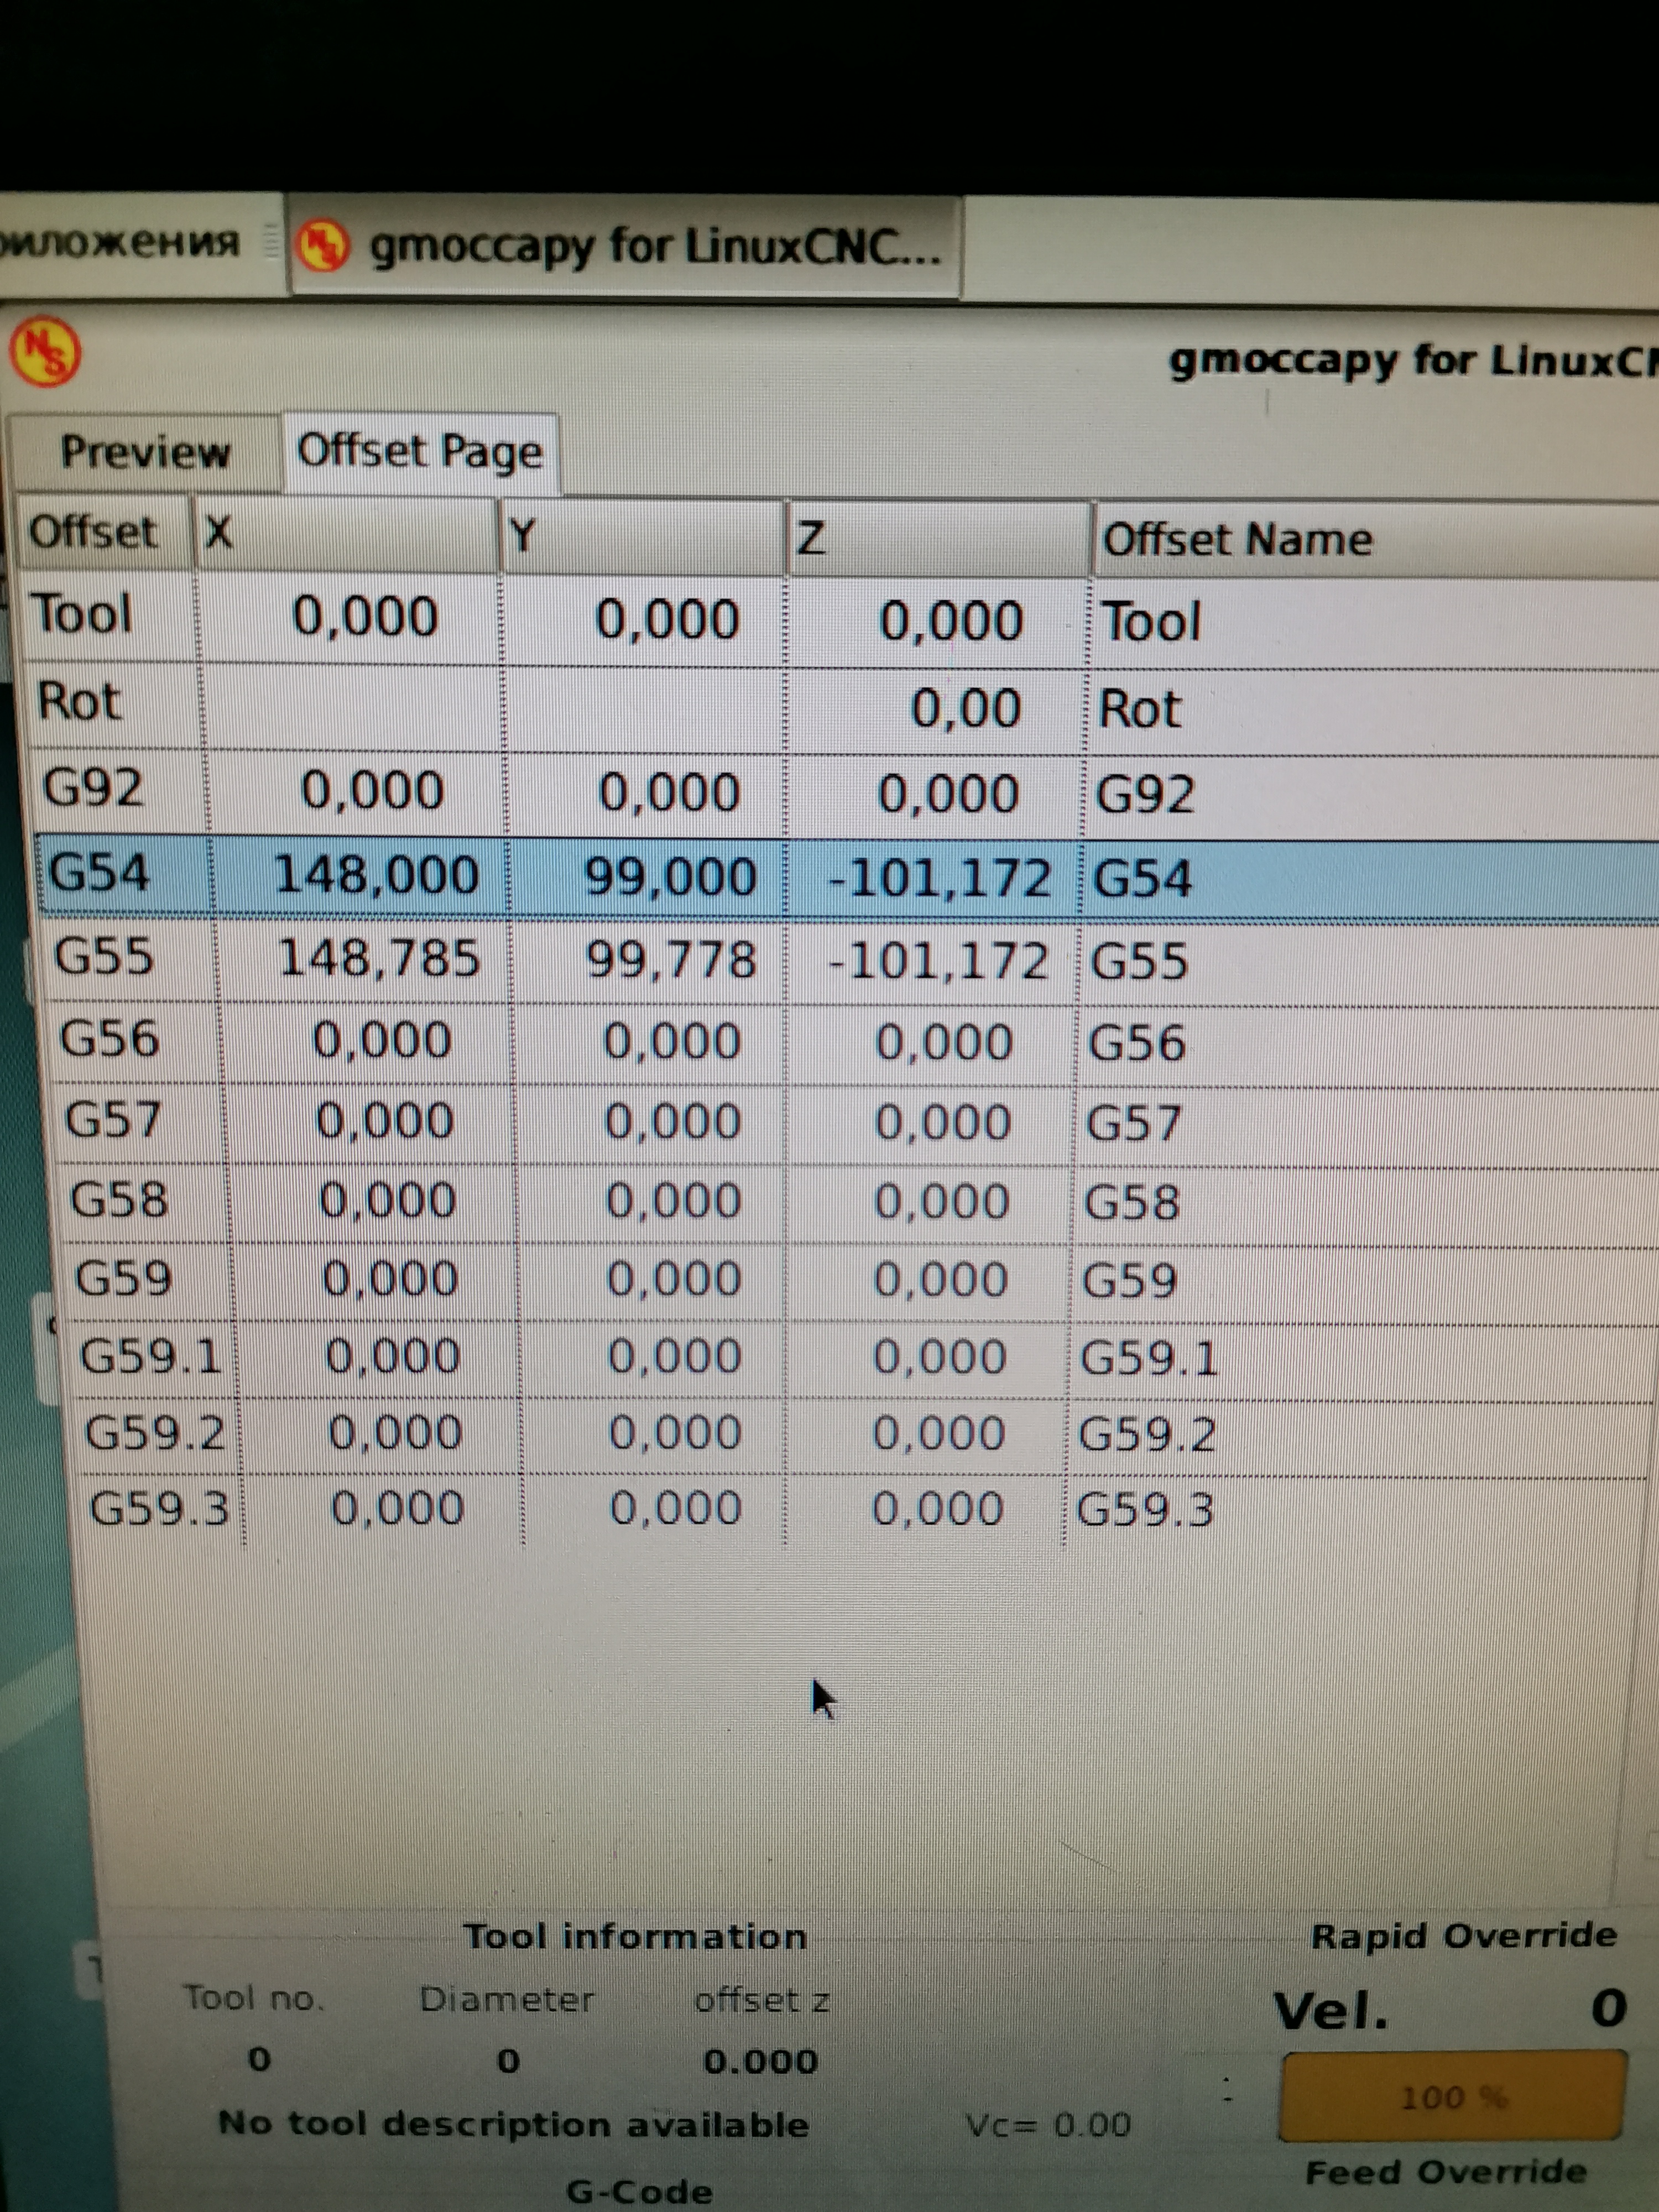Click G55 X value 148,785
1659x2212 pixels.
(379, 958)
